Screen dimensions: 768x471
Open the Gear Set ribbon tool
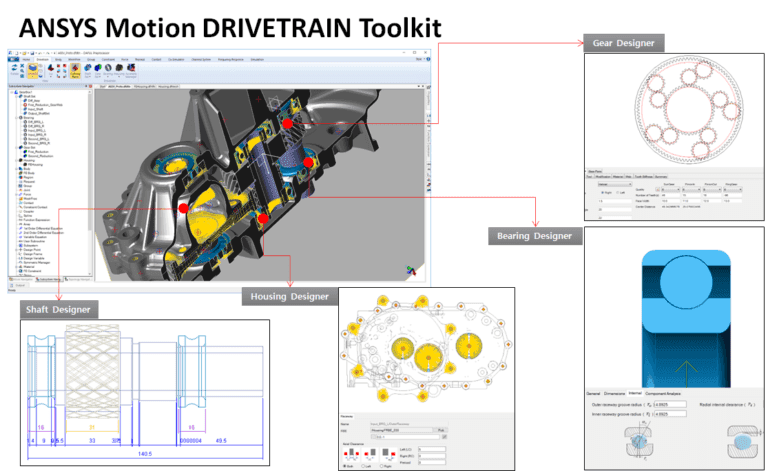(x=98, y=71)
